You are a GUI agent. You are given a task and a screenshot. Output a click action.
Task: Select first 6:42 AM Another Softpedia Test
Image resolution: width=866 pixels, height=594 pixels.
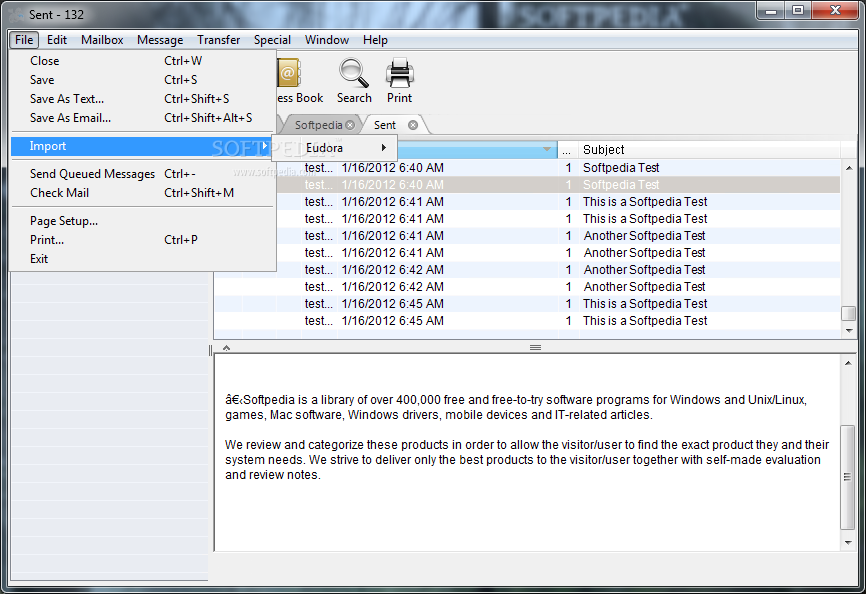click(527, 270)
